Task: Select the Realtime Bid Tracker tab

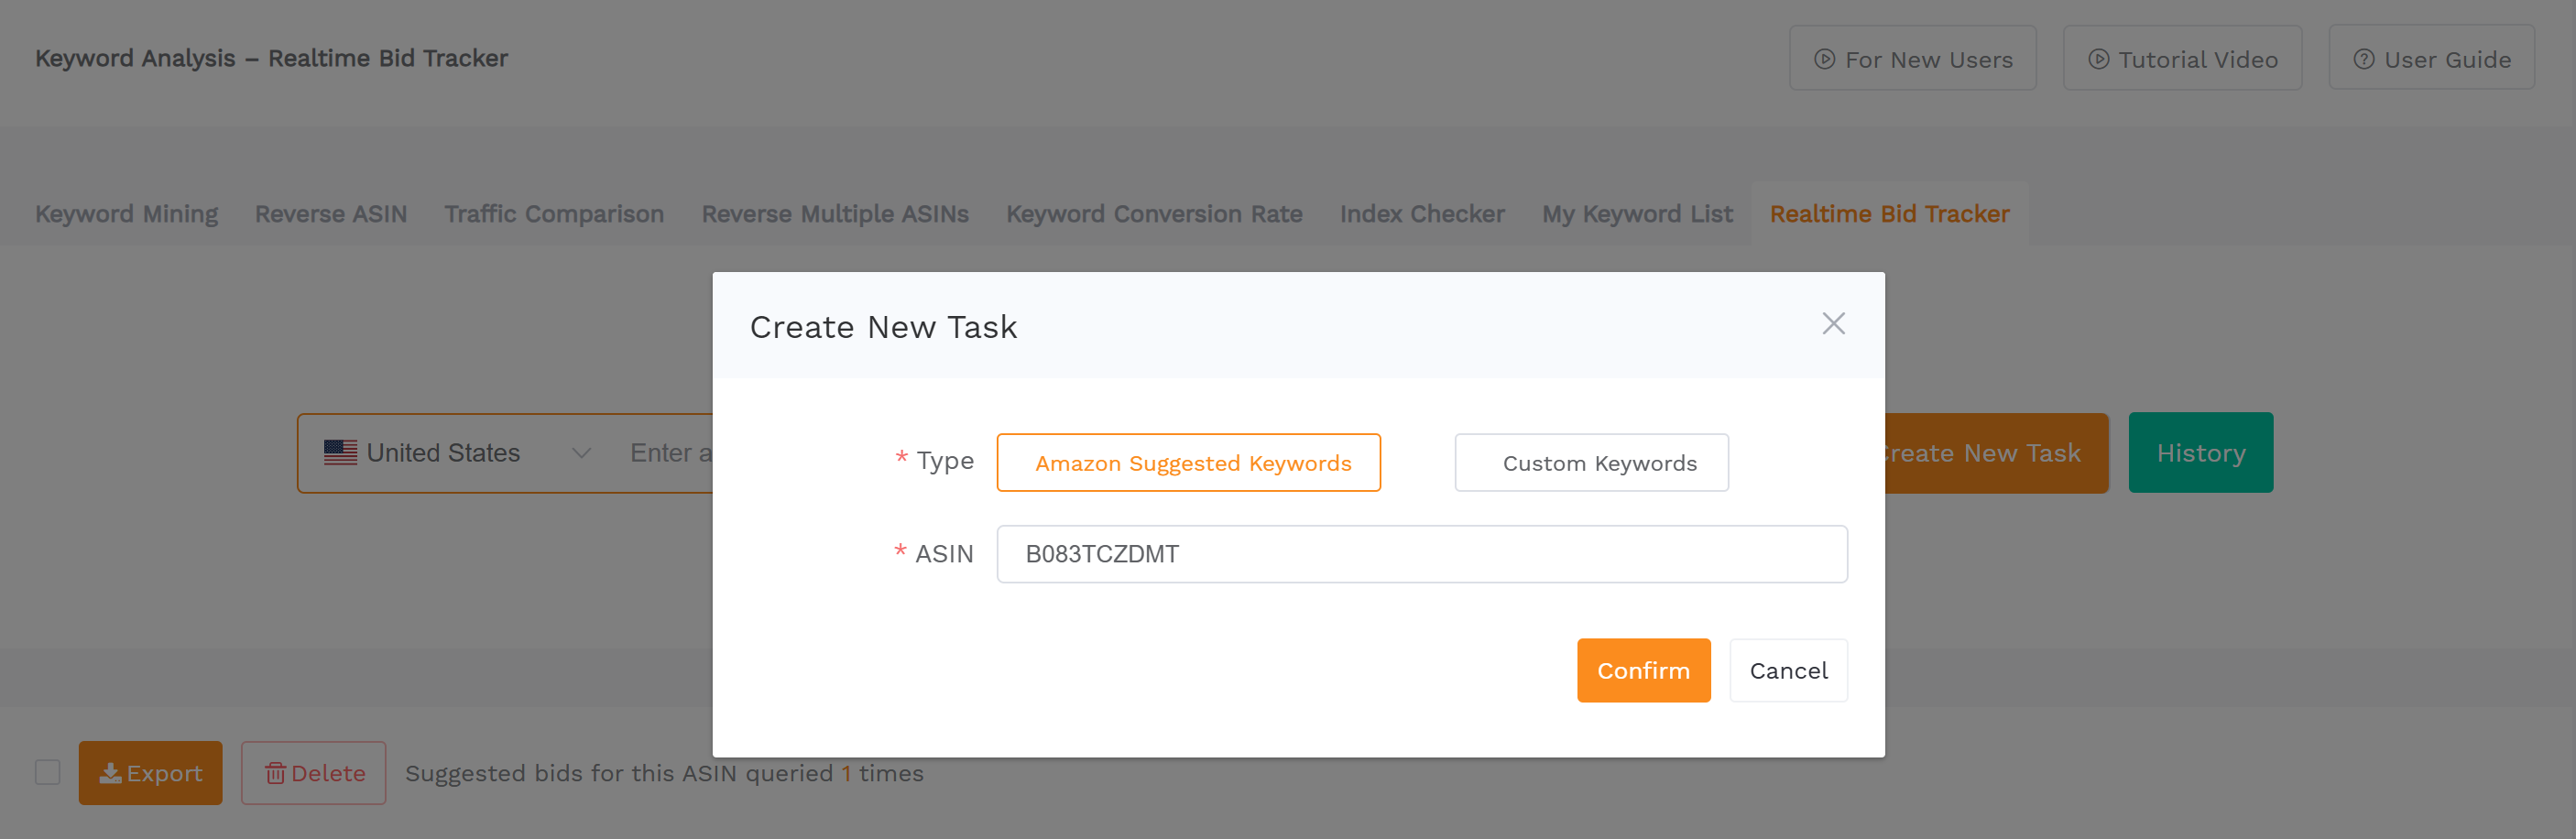Action: tap(1889, 214)
